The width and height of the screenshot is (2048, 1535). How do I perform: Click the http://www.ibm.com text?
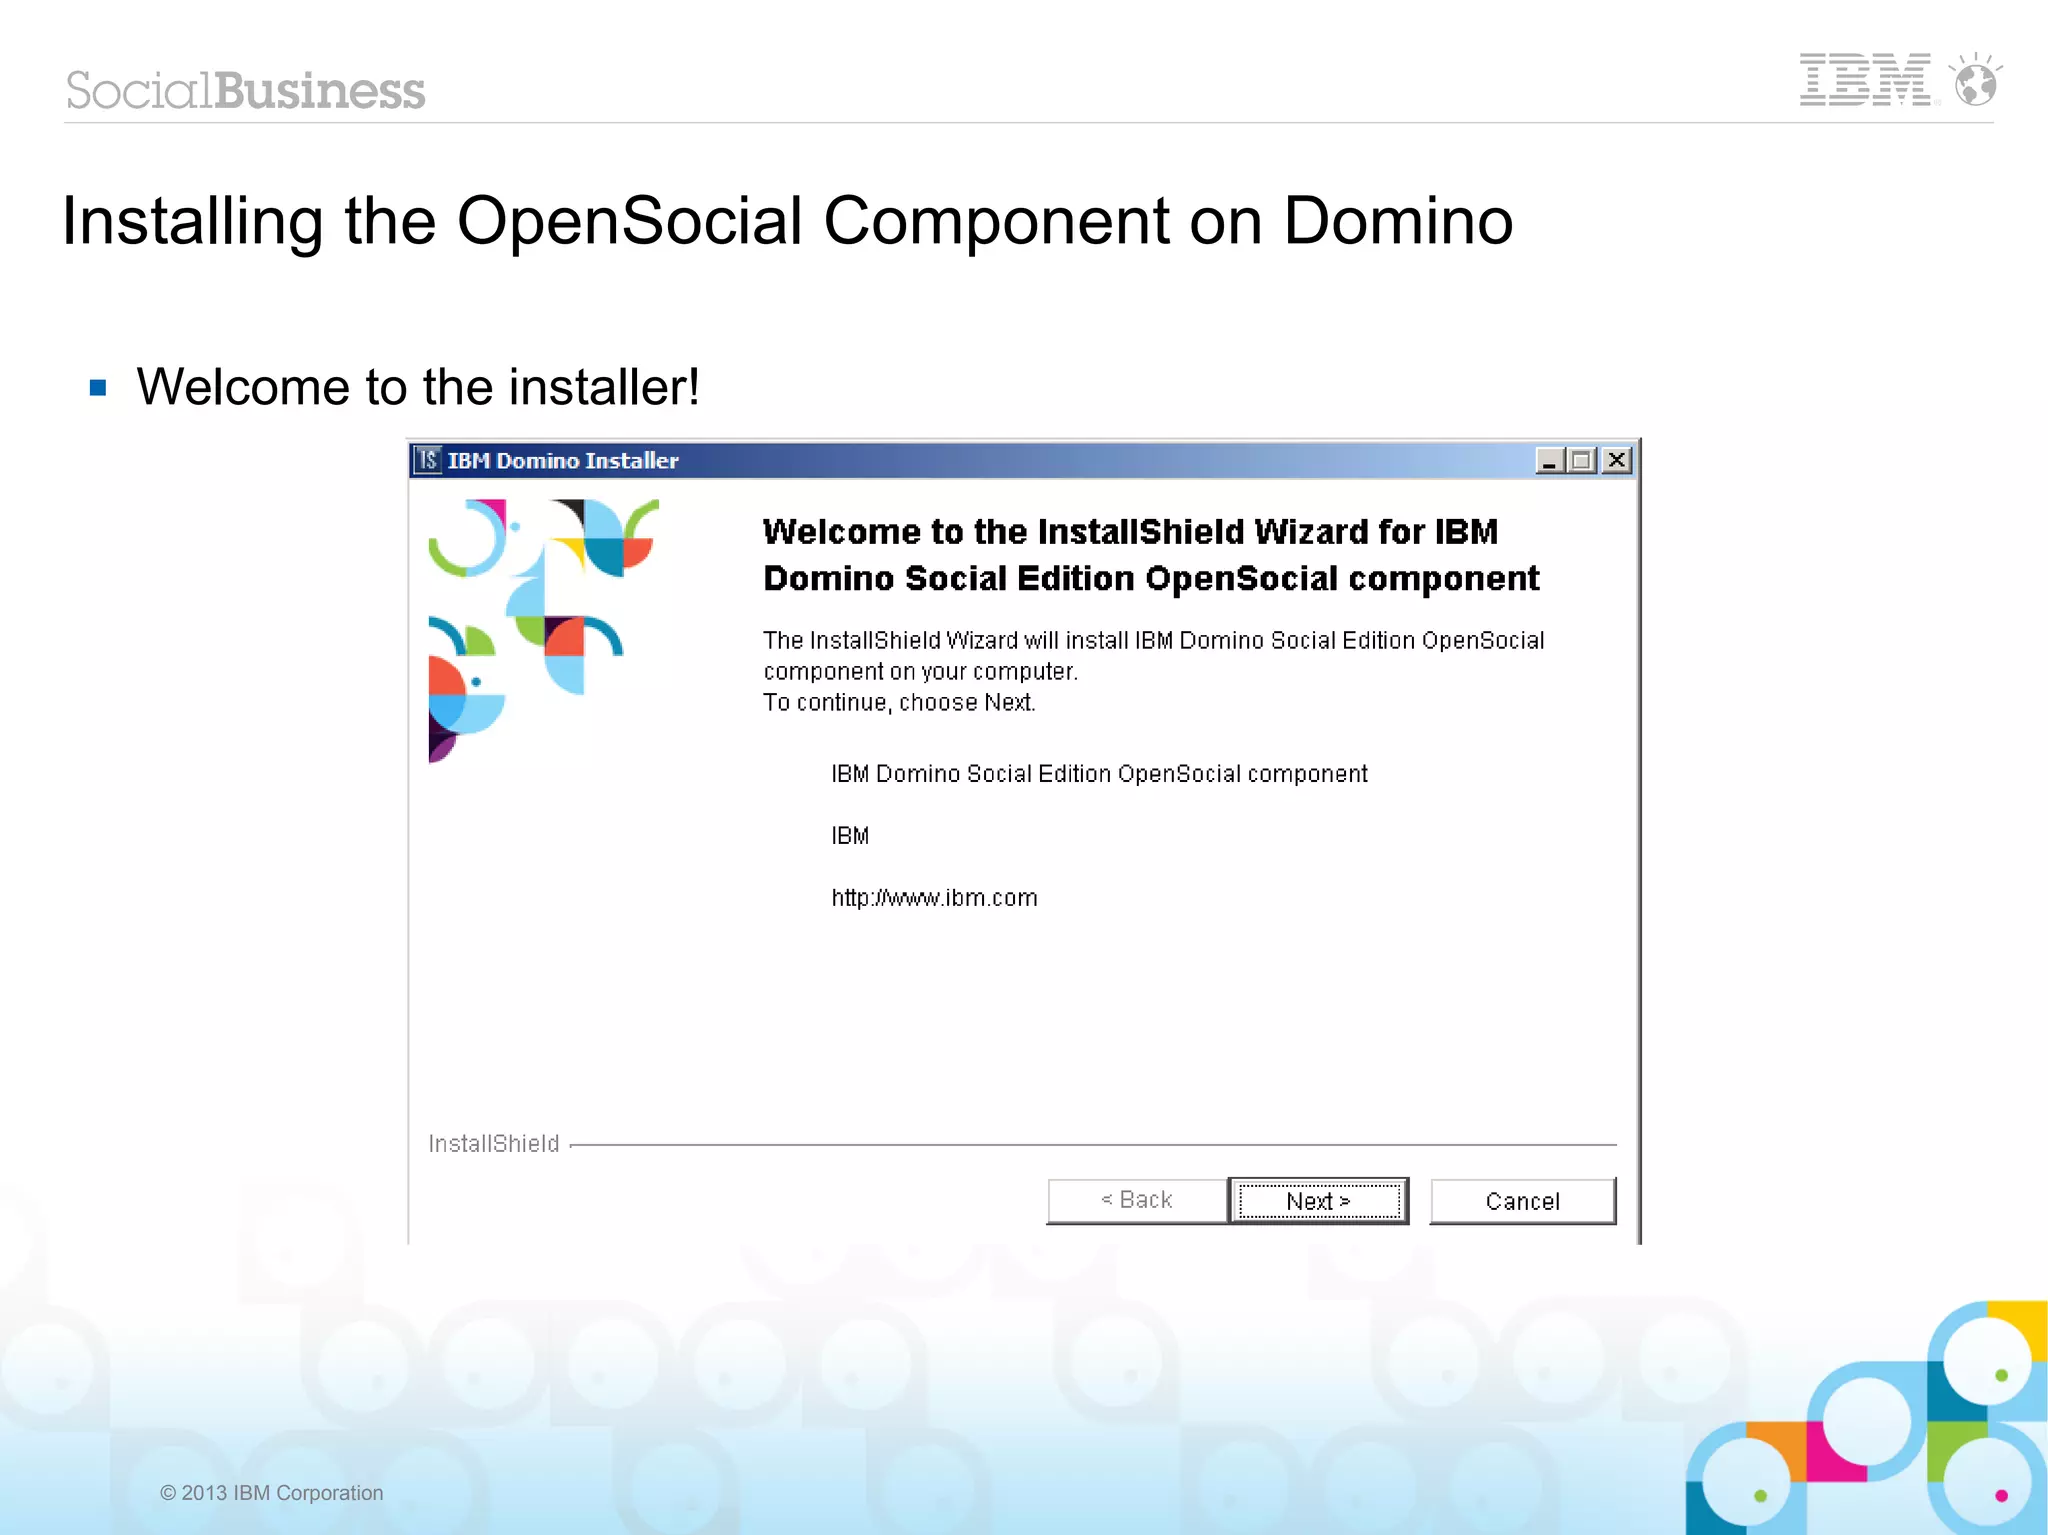pos(934,898)
